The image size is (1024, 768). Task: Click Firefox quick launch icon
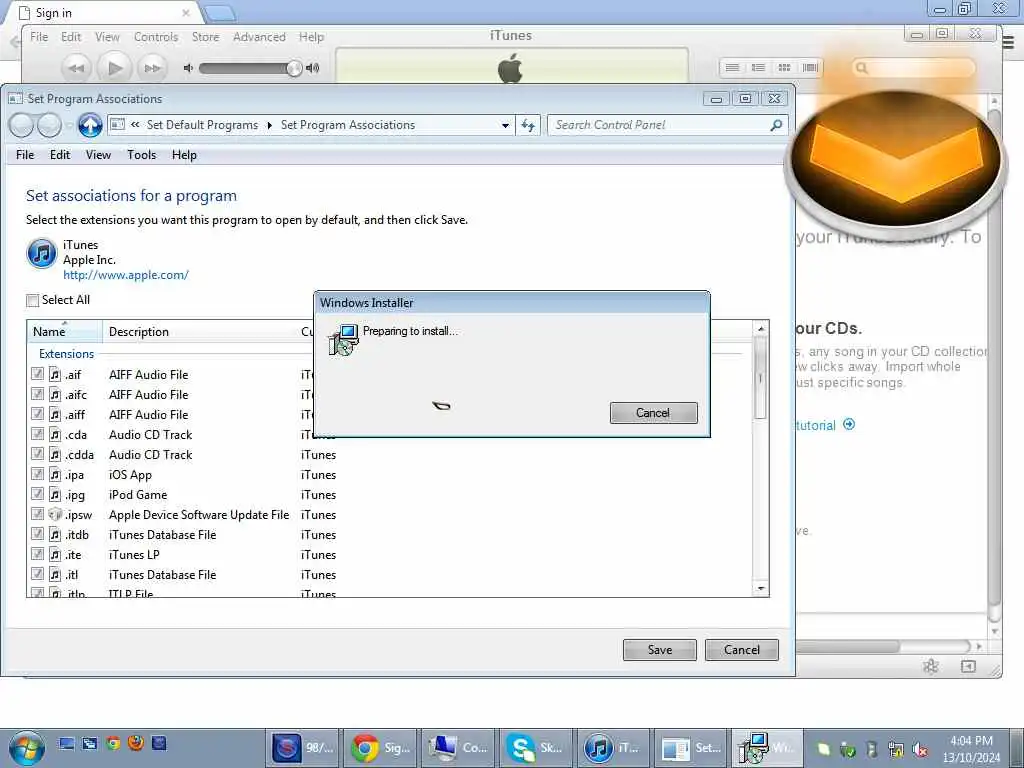pos(135,743)
